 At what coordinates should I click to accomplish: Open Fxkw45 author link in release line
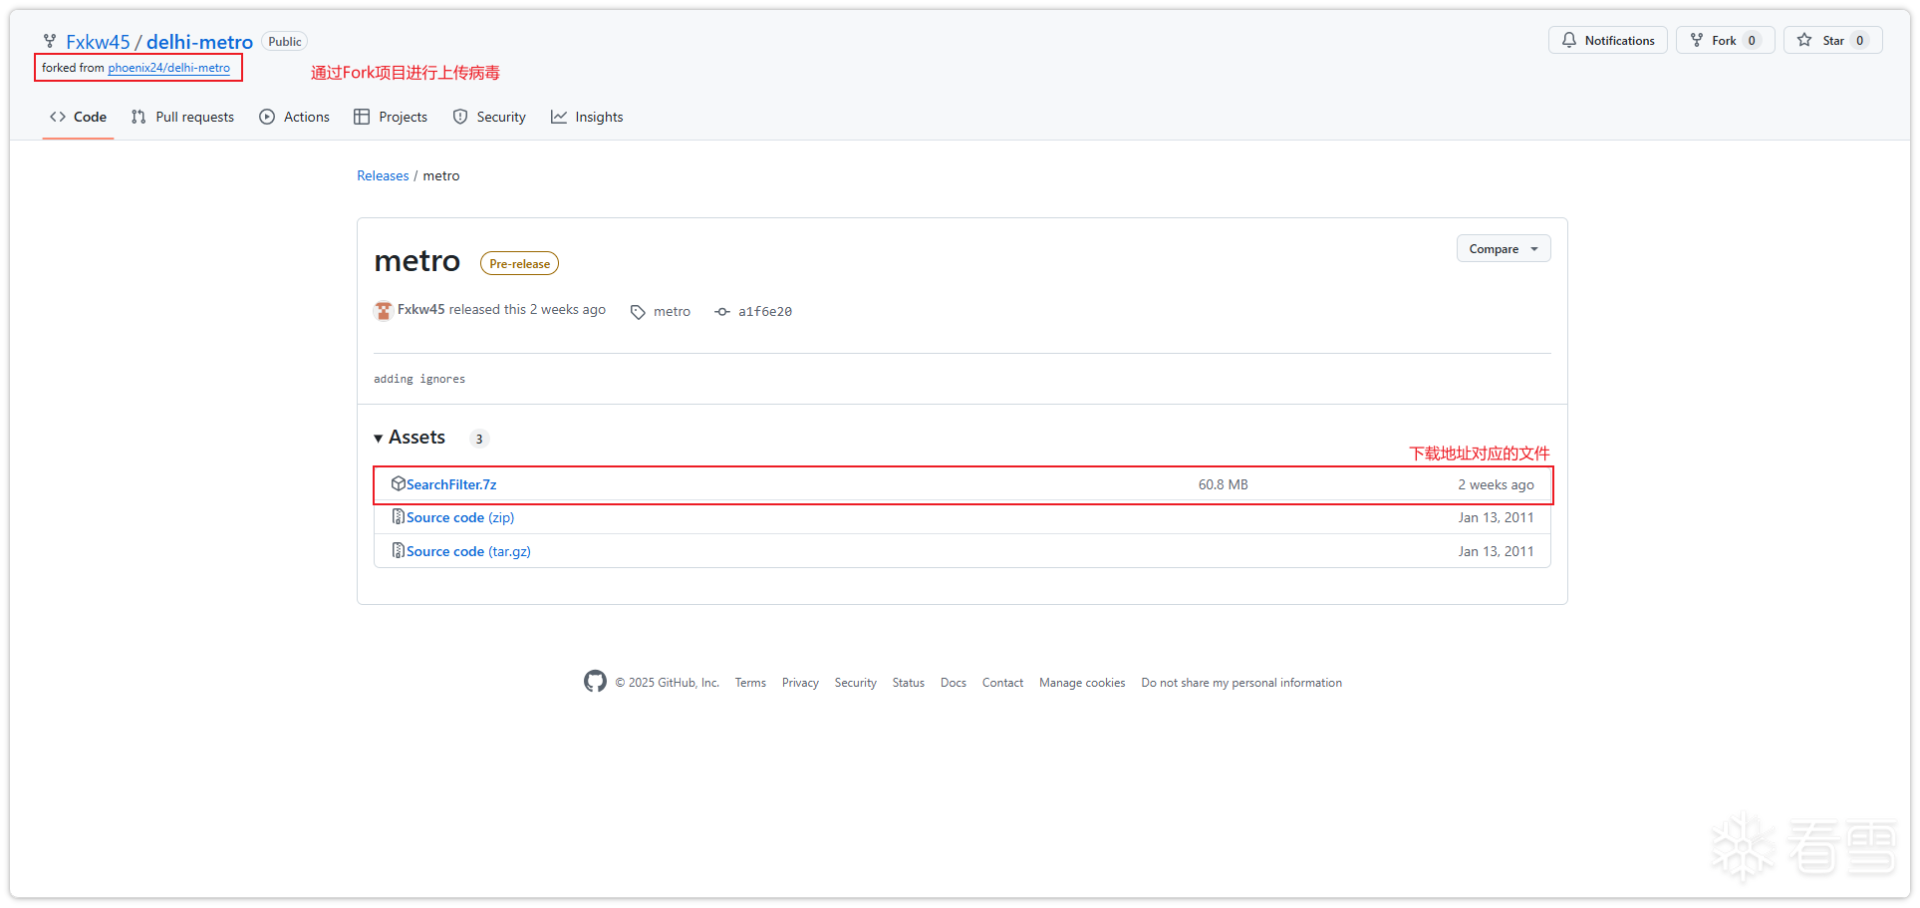click(x=421, y=310)
